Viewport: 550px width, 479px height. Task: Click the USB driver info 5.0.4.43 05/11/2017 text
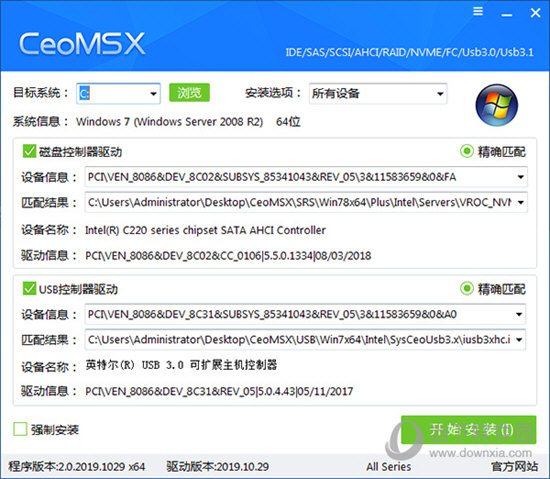pyautogui.click(x=219, y=391)
